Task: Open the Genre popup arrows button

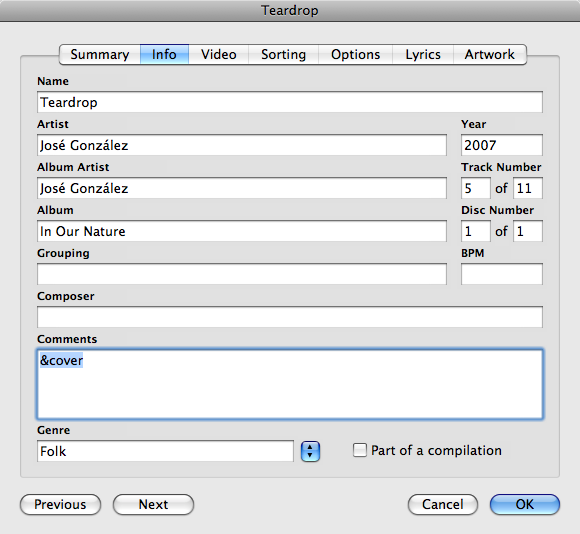Action: pos(310,451)
